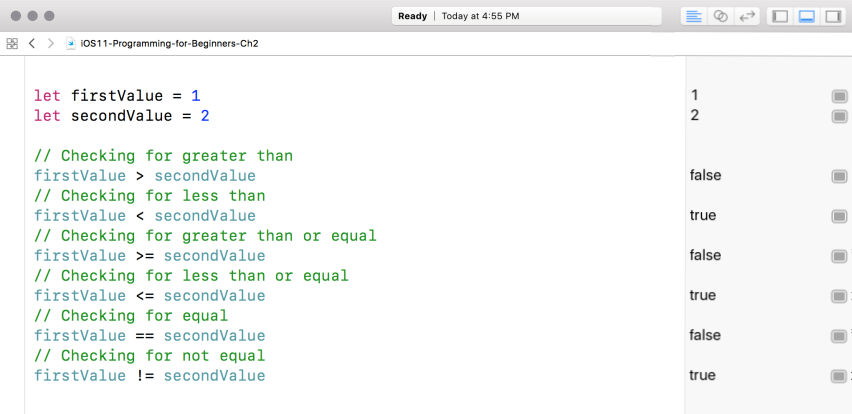Click the code 'firstValue > secondValue'
Screen dimensions: 852x414
[x=145, y=176]
